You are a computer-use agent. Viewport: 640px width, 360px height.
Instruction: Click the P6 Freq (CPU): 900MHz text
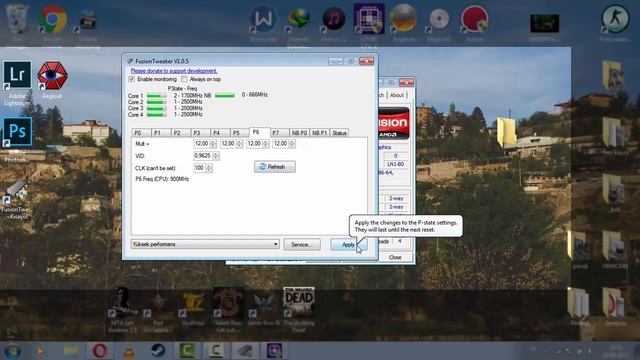click(x=162, y=179)
